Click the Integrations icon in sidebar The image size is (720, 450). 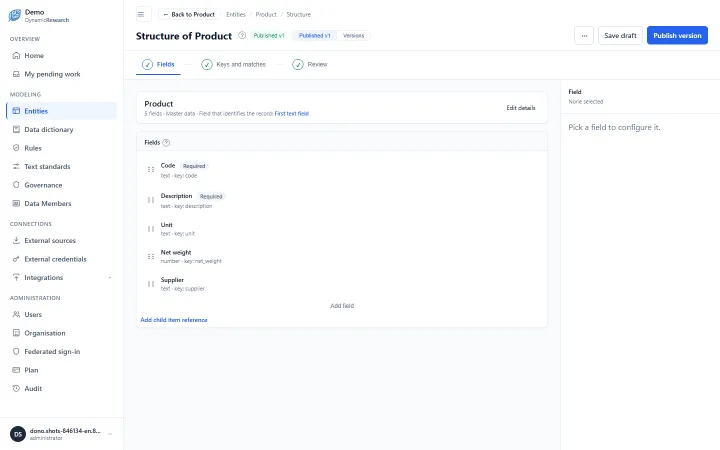[16, 277]
